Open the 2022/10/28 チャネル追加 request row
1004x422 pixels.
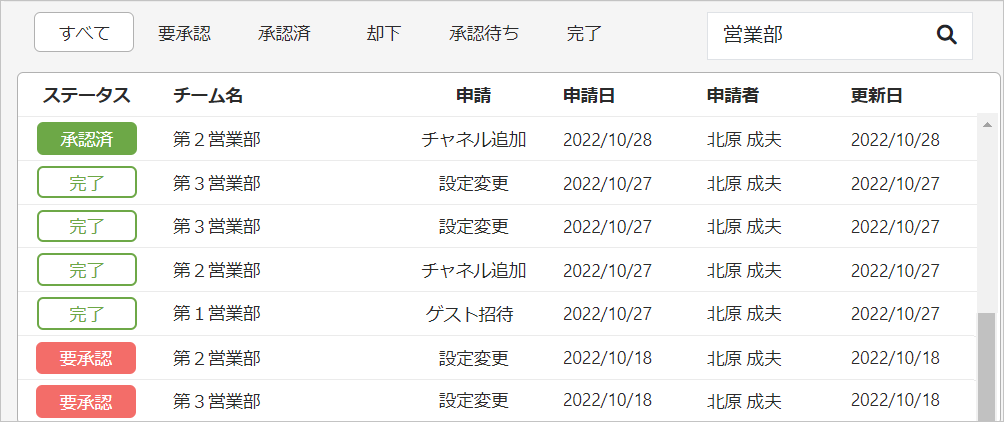pos(498,139)
